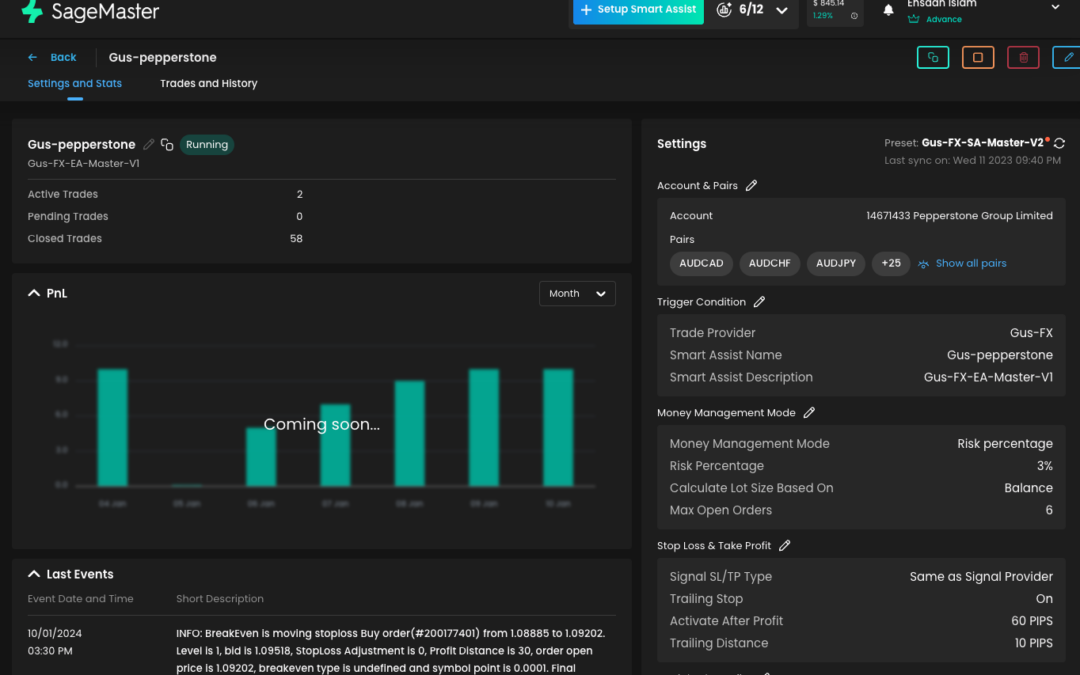Collapse the Last Events section
The width and height of the screenshot is (1080, 675).
34,574
